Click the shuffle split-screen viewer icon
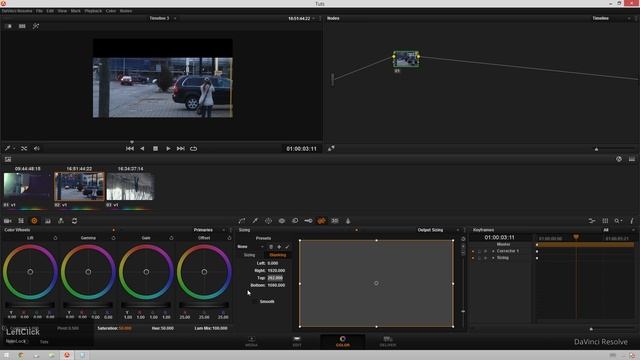Screen dimensions: 640x360 pyautogui.click(x=24, y=149)
